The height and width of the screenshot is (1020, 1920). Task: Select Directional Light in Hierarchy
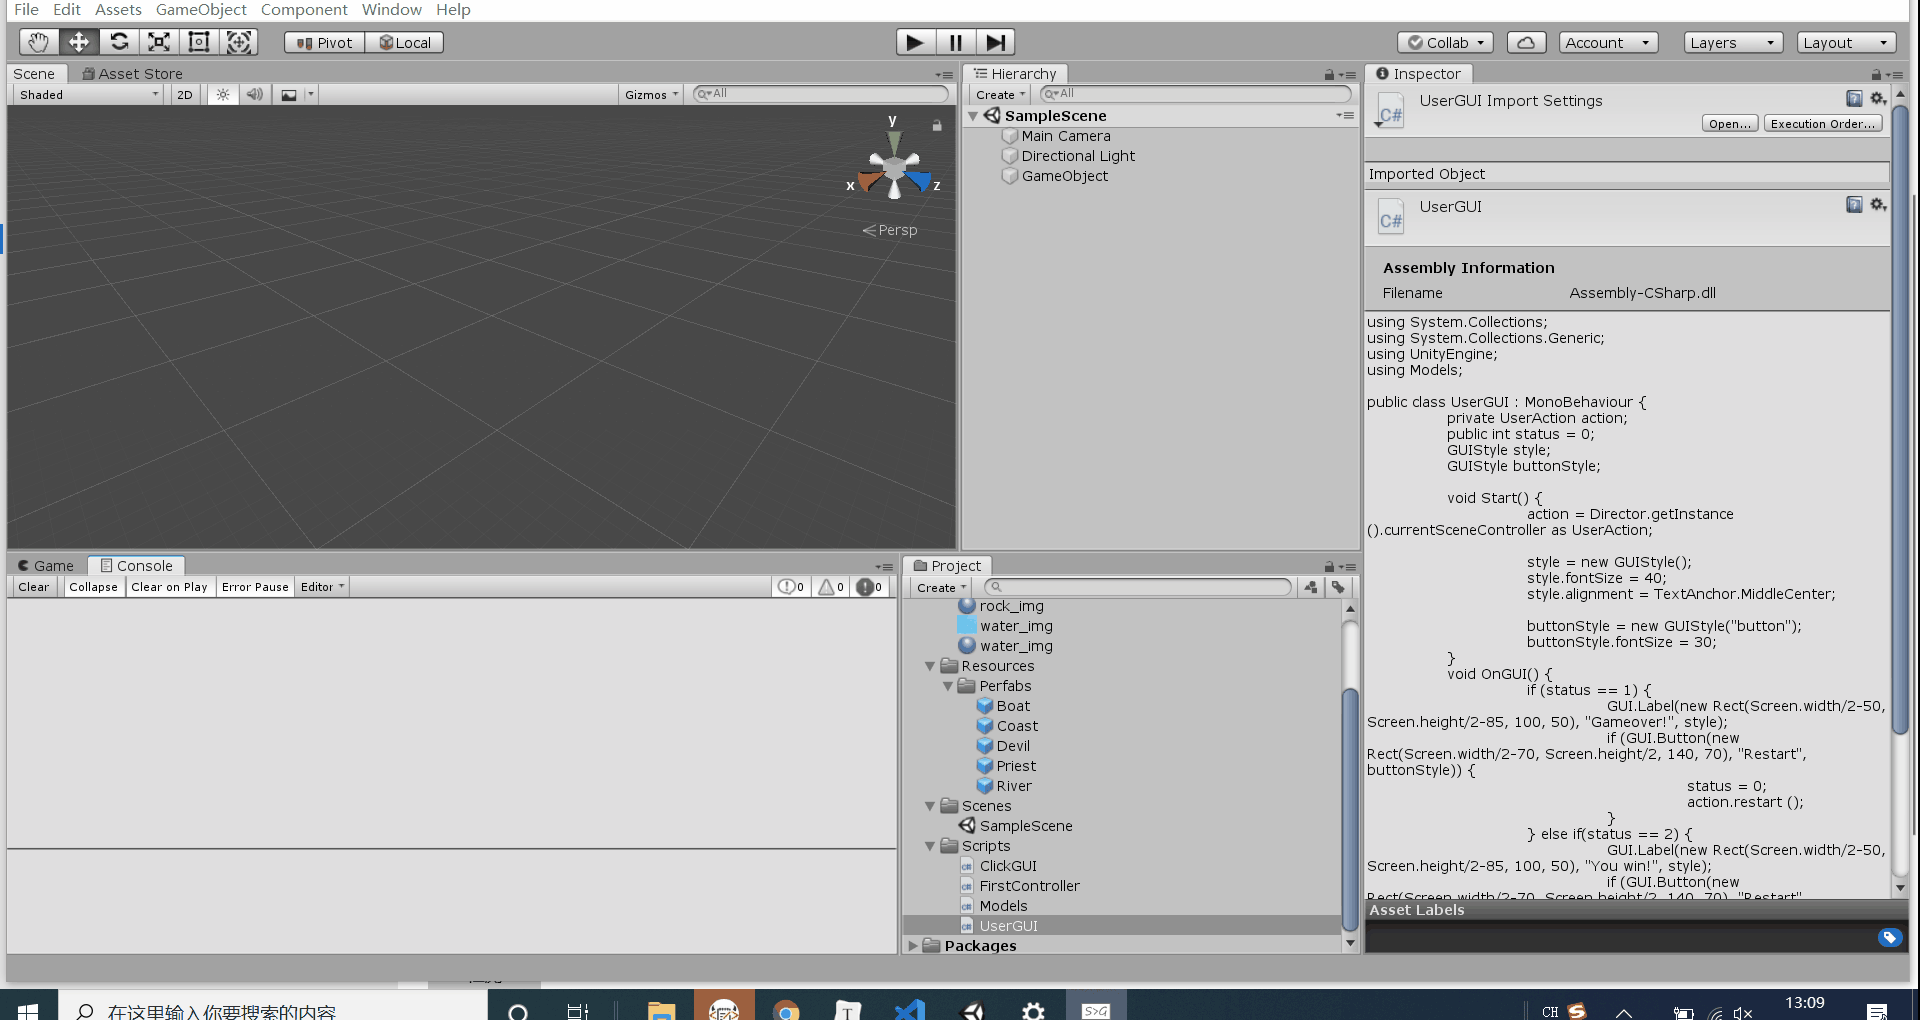[1078, 156]
